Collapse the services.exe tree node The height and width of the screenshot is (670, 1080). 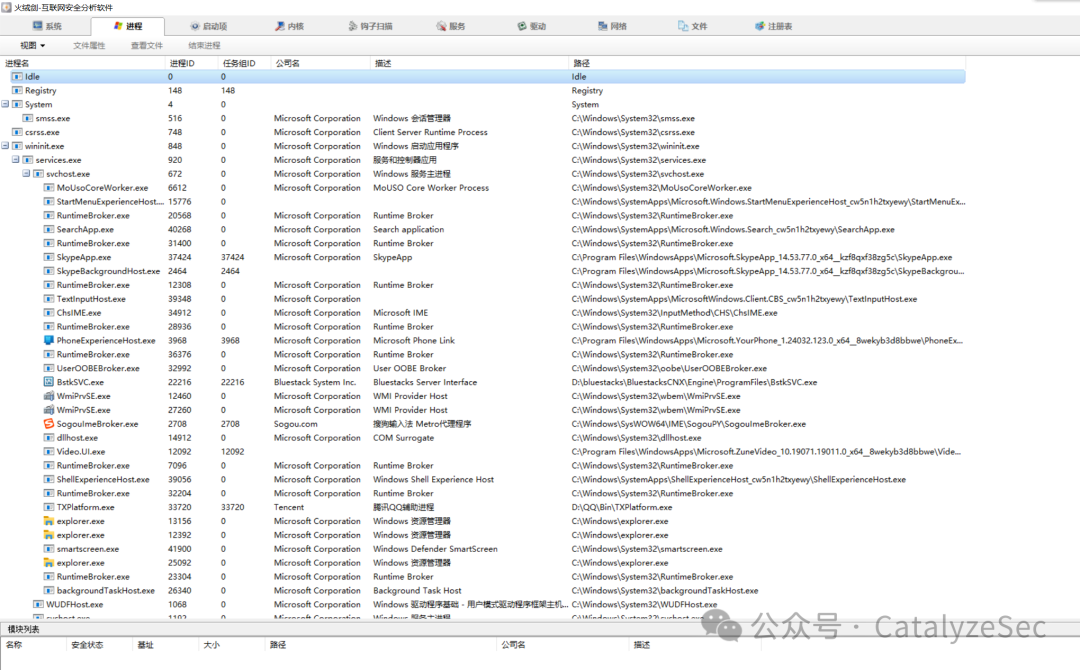16,160
